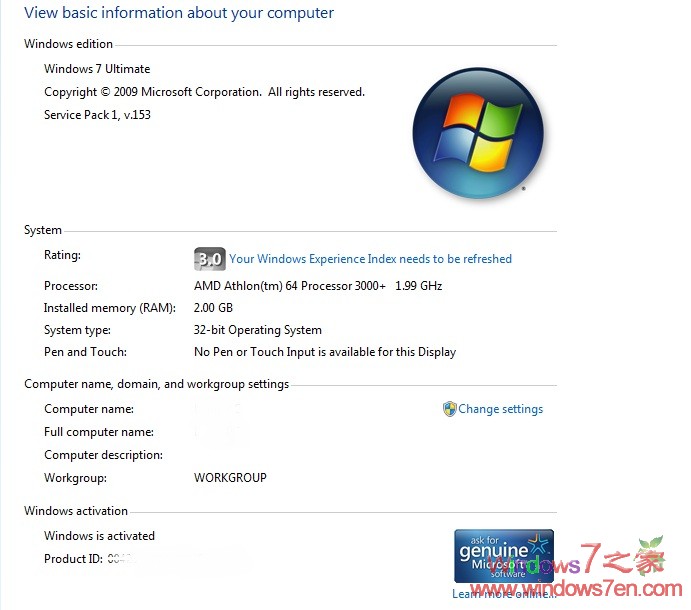Click the Windows Experience Index 3.0 rating badge

pyautogui.click(x=210, y=259)
